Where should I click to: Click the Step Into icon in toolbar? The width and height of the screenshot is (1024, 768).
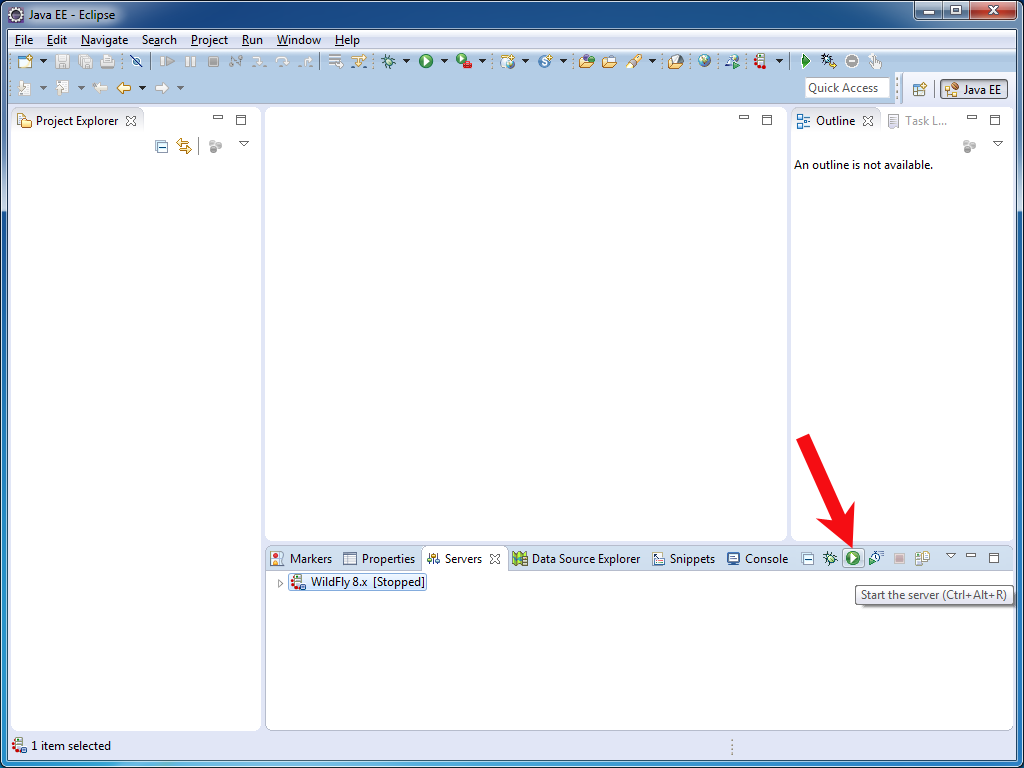259,61
